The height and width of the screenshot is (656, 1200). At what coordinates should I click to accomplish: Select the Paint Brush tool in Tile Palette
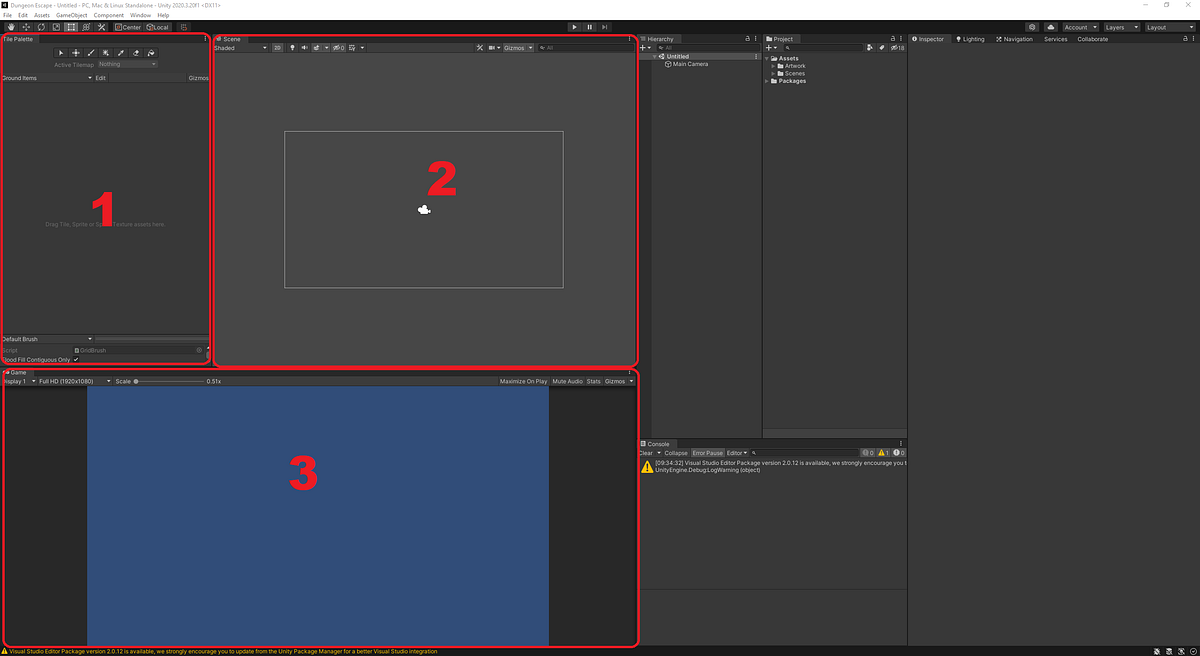[x=91, y=53]
